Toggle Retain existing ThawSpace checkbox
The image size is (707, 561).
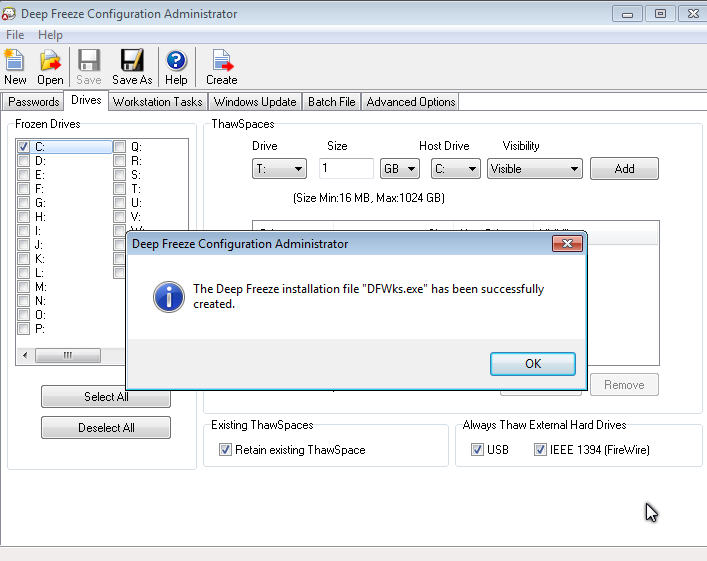point(225,450)
